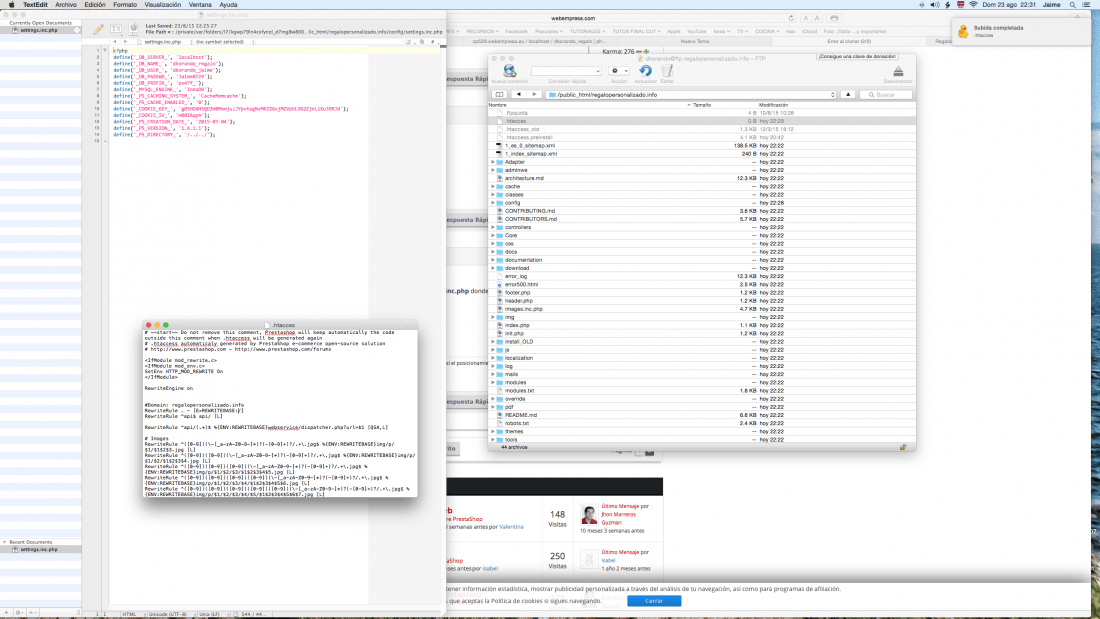
Task: Select settings.inc.php under Recent Documents
Action: (41, 550)
